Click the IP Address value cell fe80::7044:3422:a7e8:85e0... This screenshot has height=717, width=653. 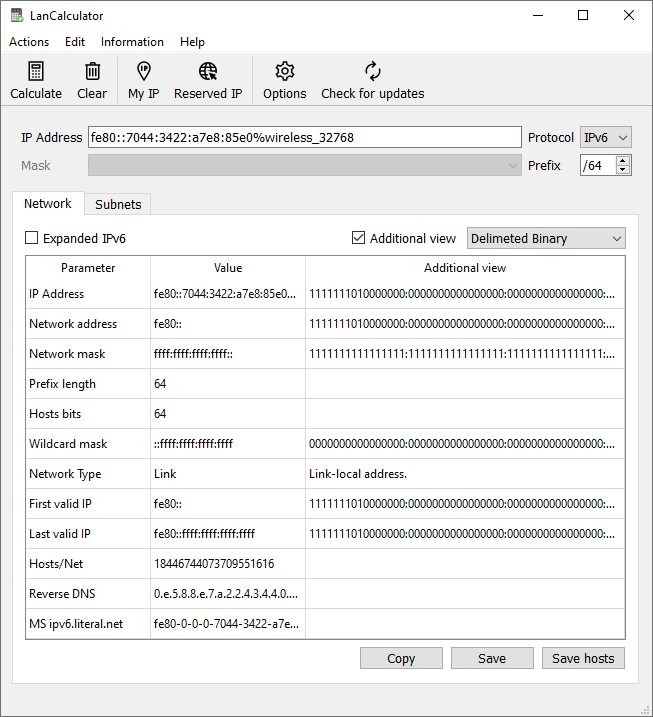click(228, 294)
